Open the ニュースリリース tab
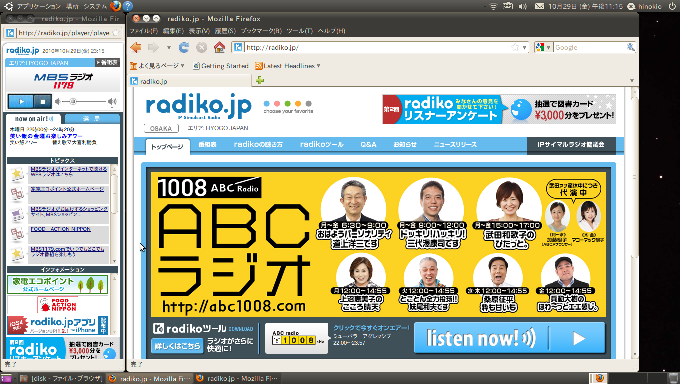 tap(455, 144)
